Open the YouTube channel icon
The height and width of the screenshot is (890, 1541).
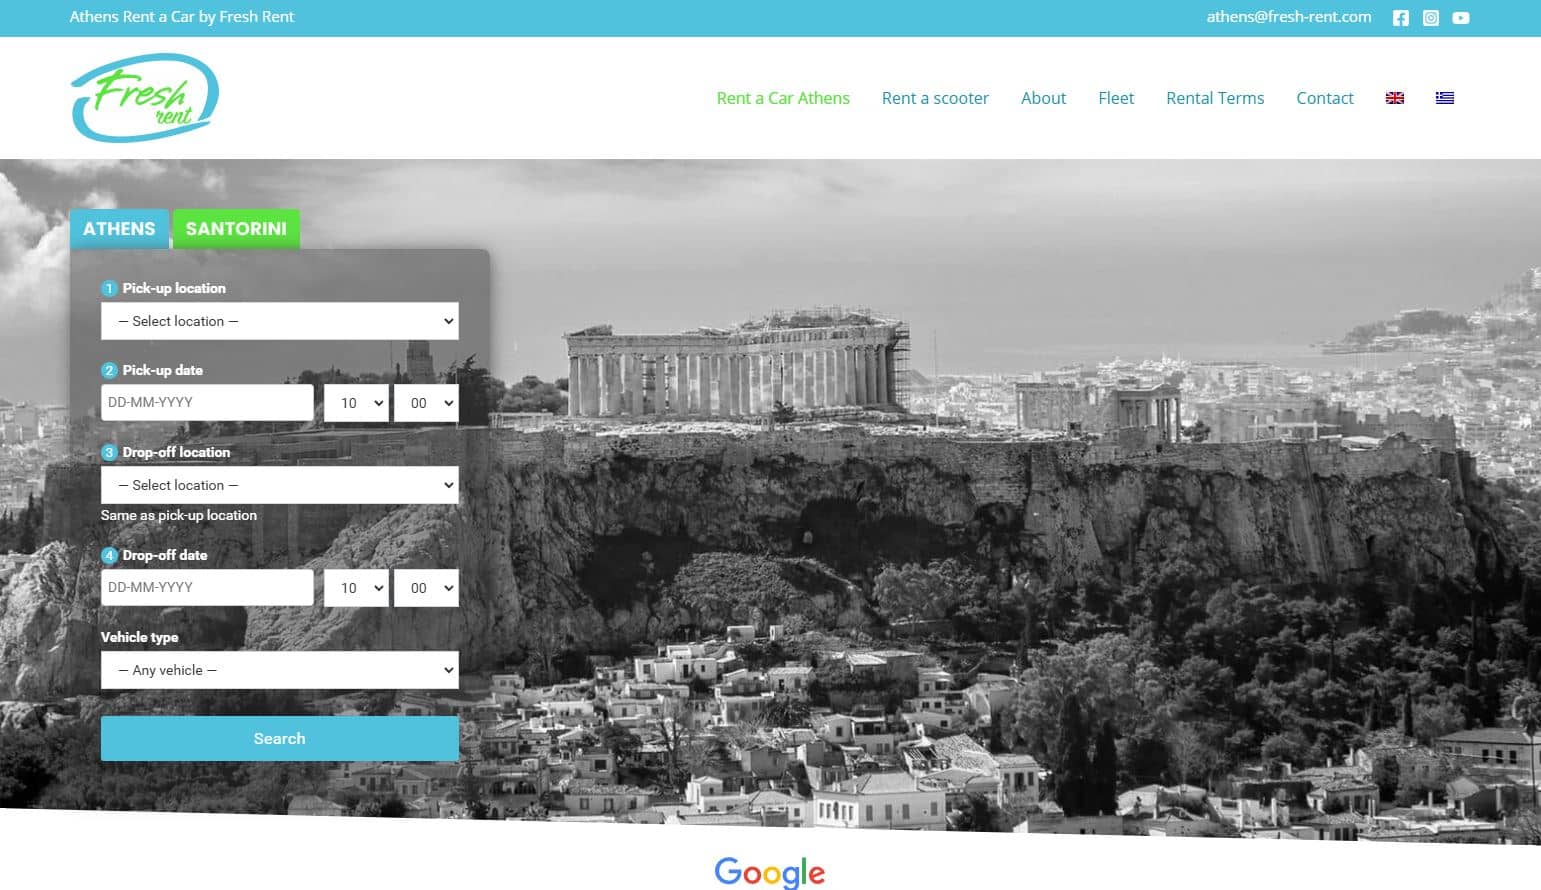click(x=1460, y=18)
